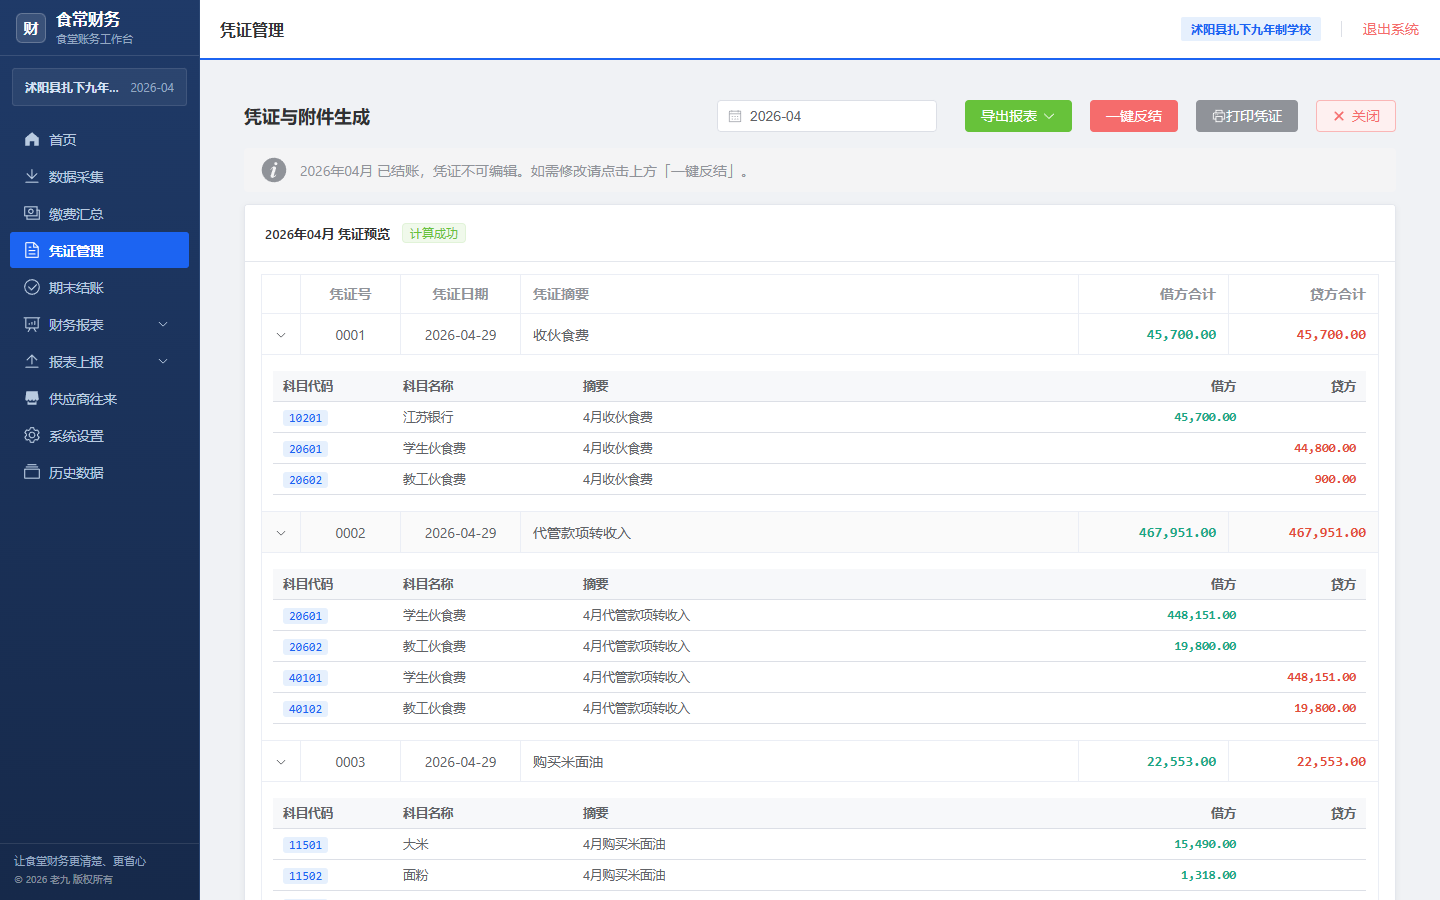Open 历史数据 menu item
Viewport: 1440px width, 900px height.
pos(99,472)
